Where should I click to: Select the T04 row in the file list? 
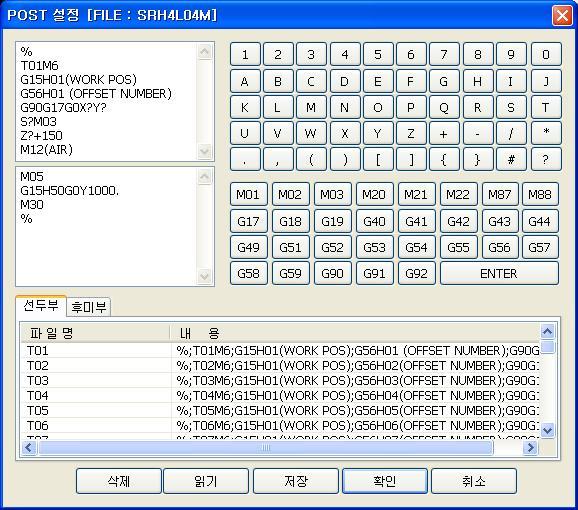280,395
